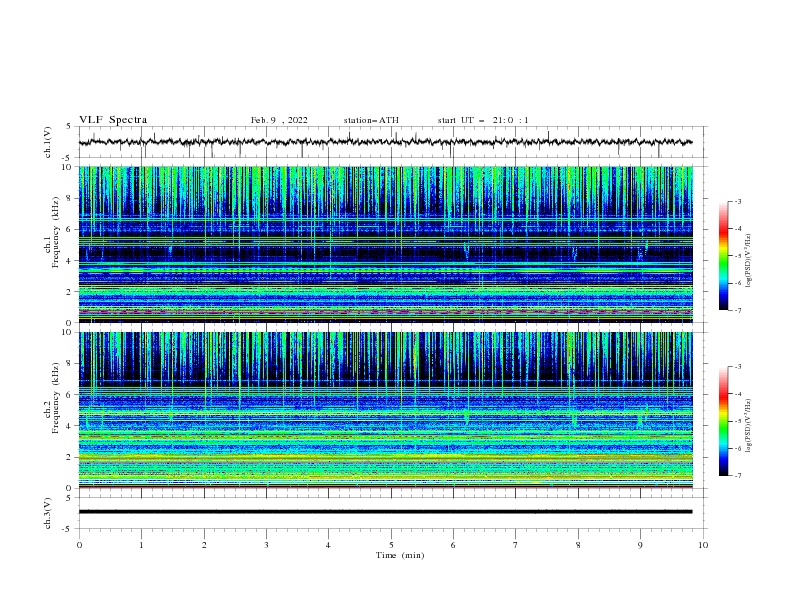Select the "start UT = 21:0 :1" text
The height and width of the screenshot is (612, 792).
pos(483,120)
